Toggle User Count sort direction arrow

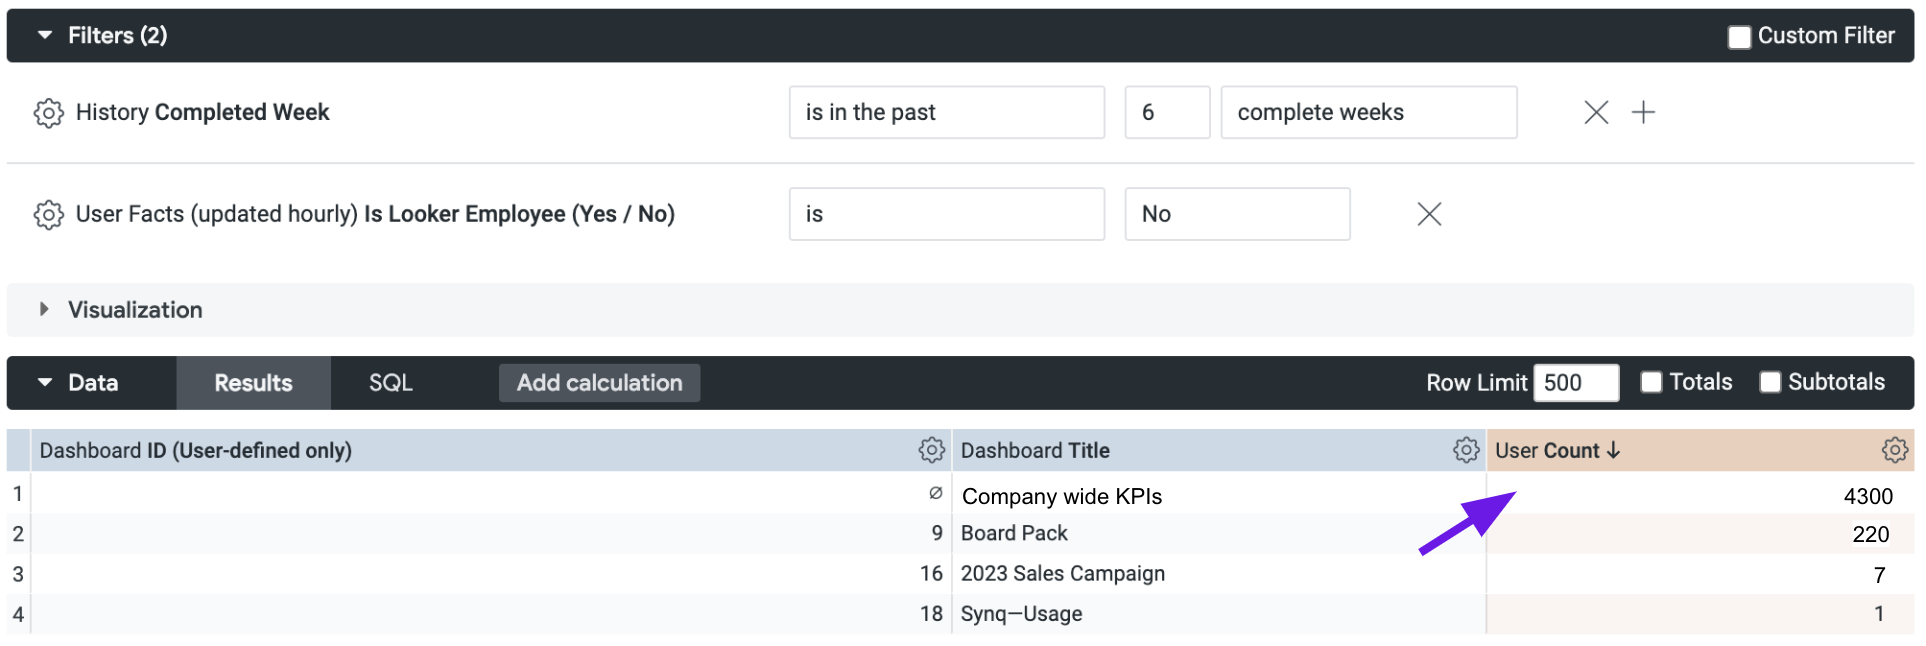(1613, 451)
